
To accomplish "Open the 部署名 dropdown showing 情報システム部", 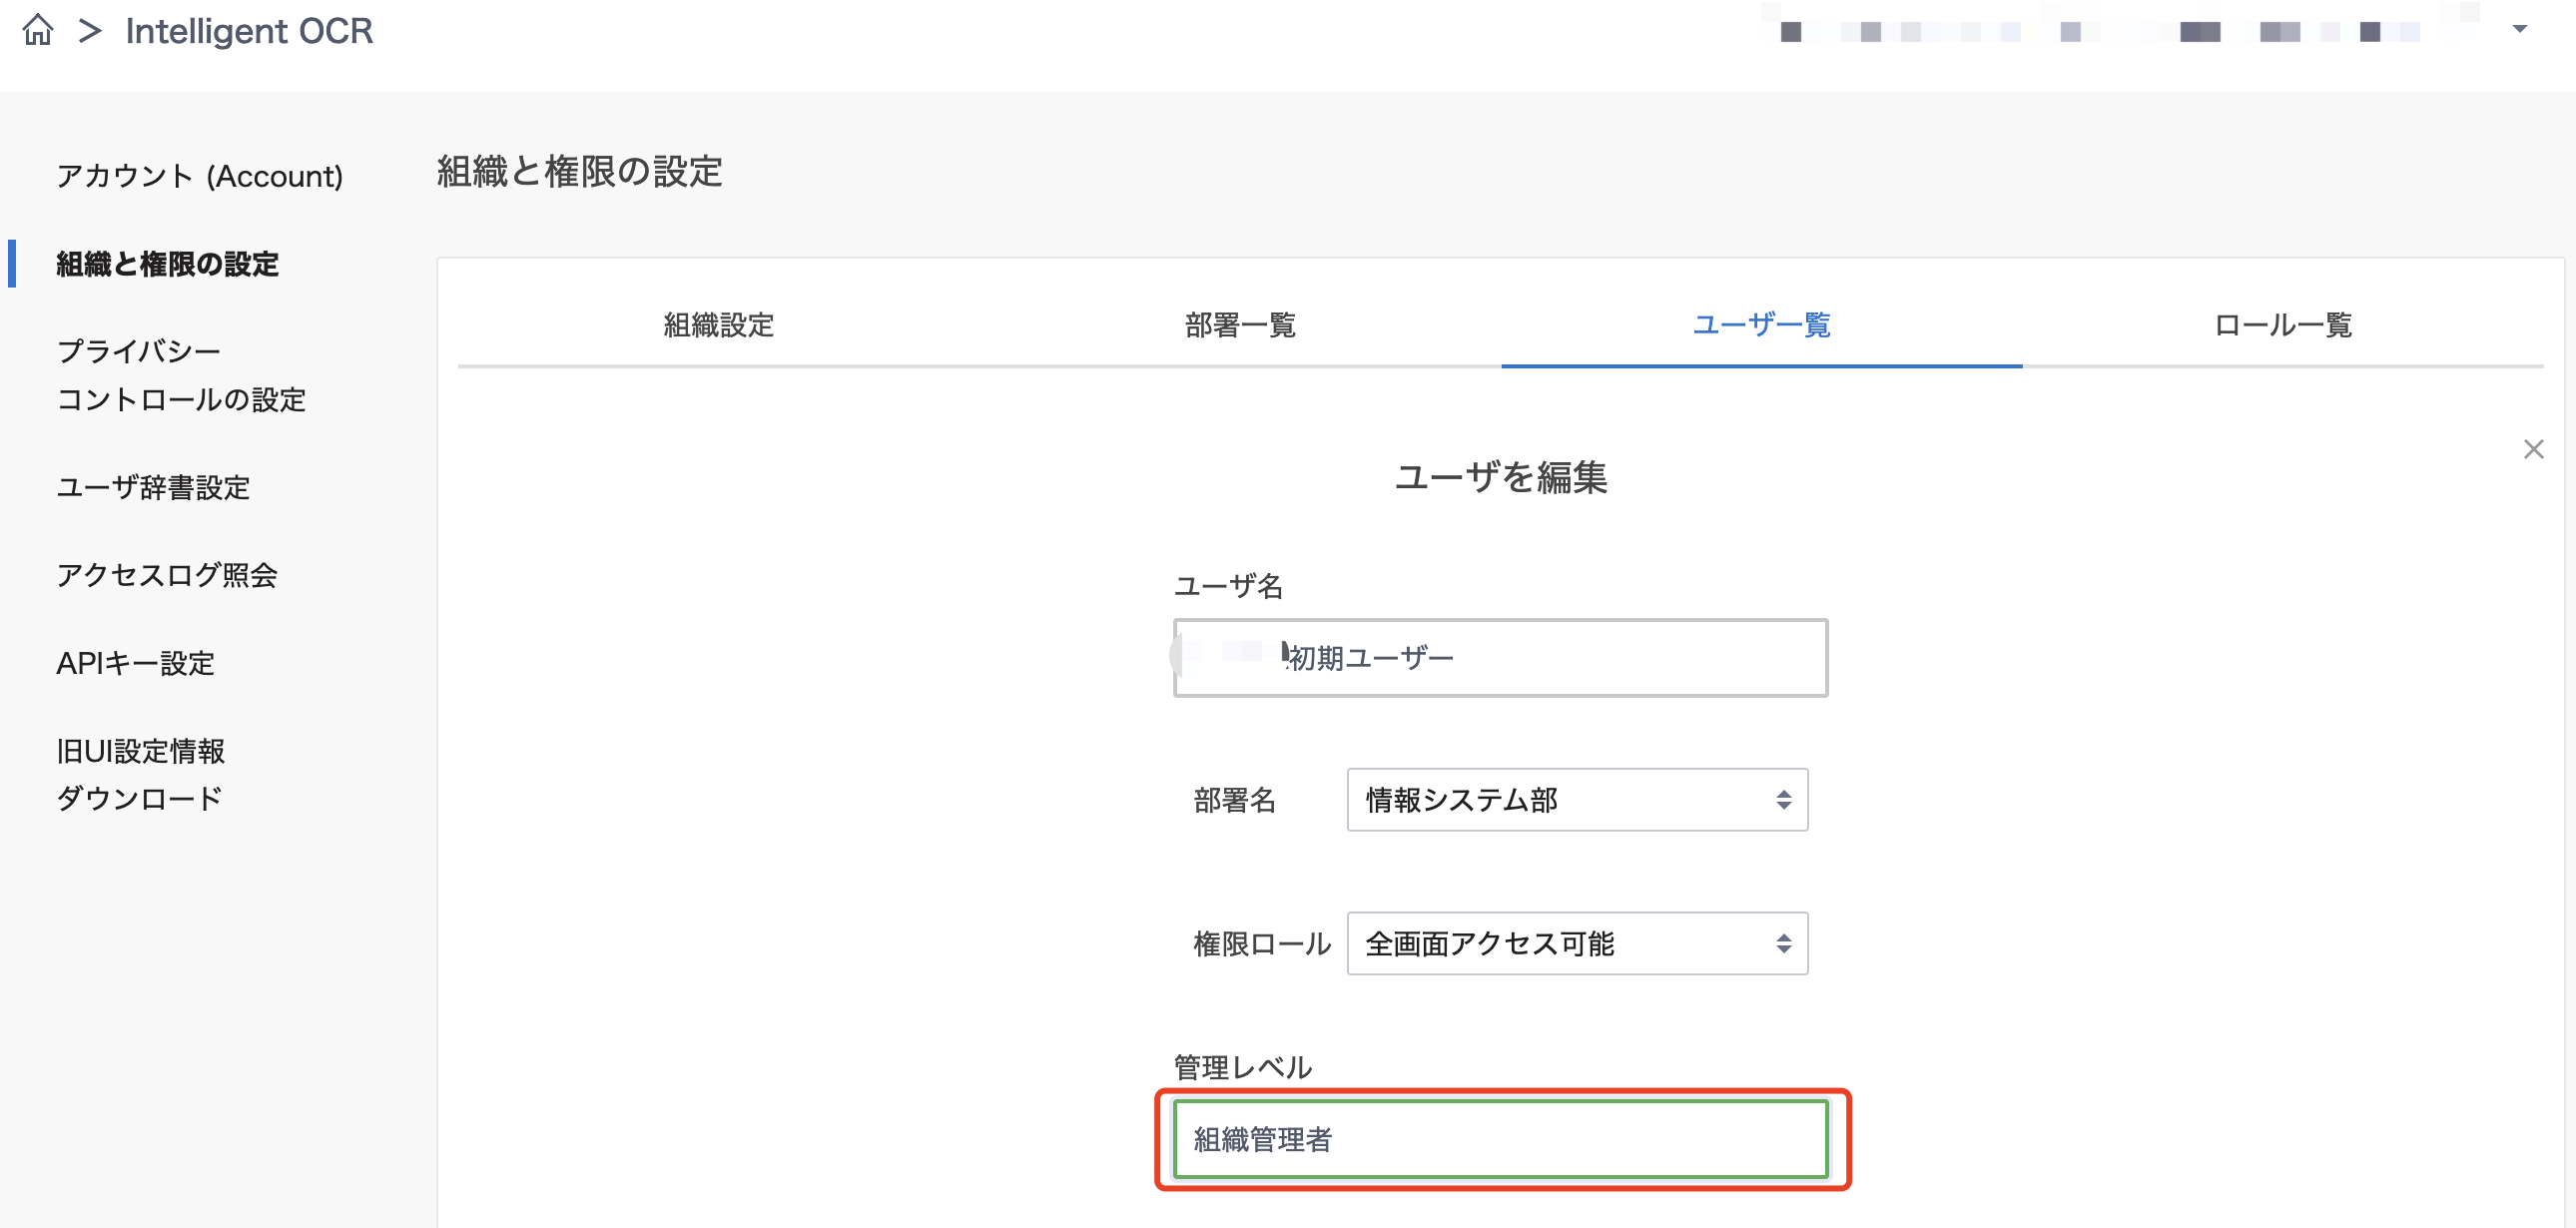I will (x=1576, y=799).
